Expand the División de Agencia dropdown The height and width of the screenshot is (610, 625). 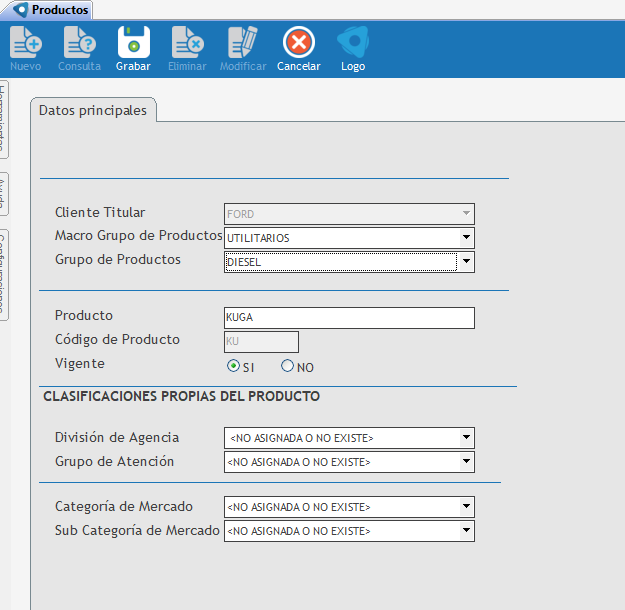coord(465,438)
